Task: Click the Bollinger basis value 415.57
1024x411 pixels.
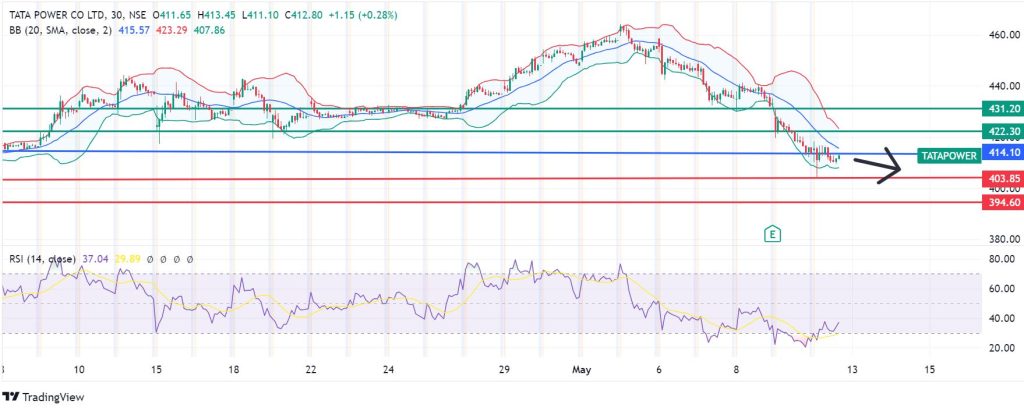Action: click(x=135, y=30)
